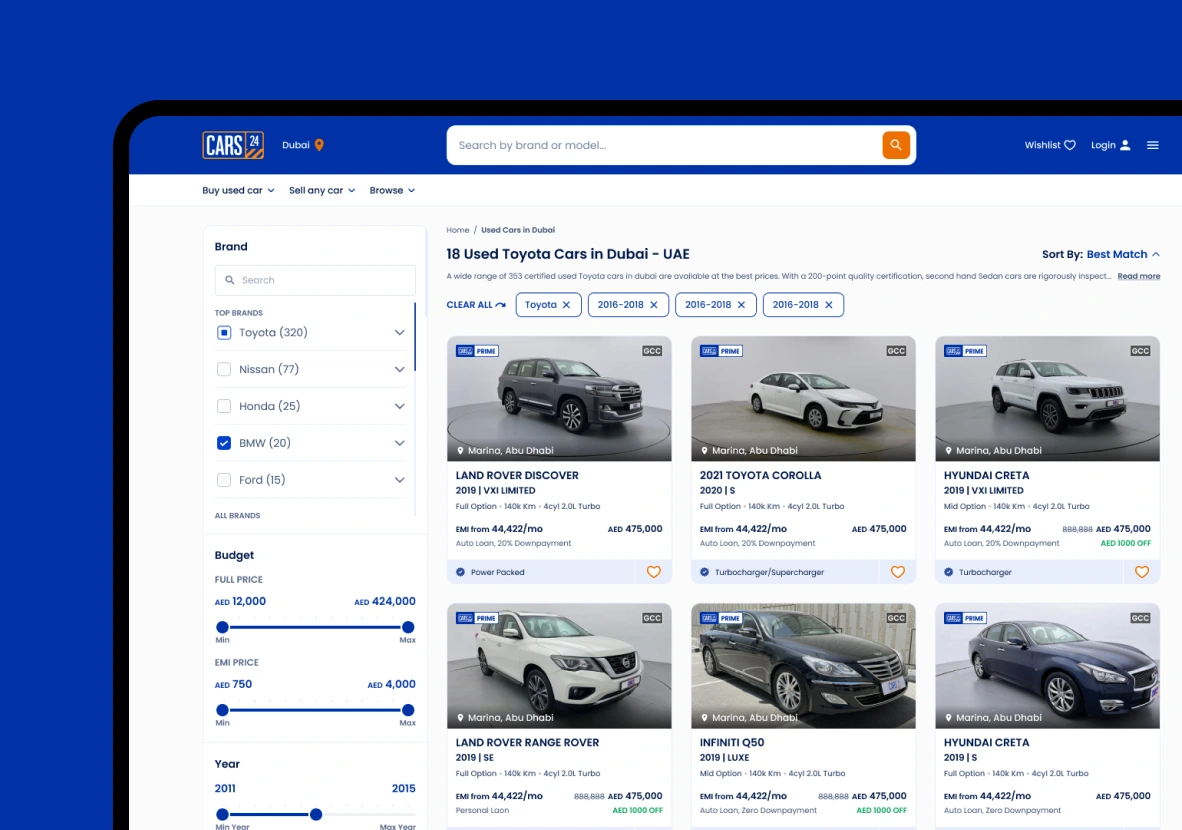Click Used Cars in Dubai breadcrumb
Screen dimensions: 1182x830
tap(518, 230)
